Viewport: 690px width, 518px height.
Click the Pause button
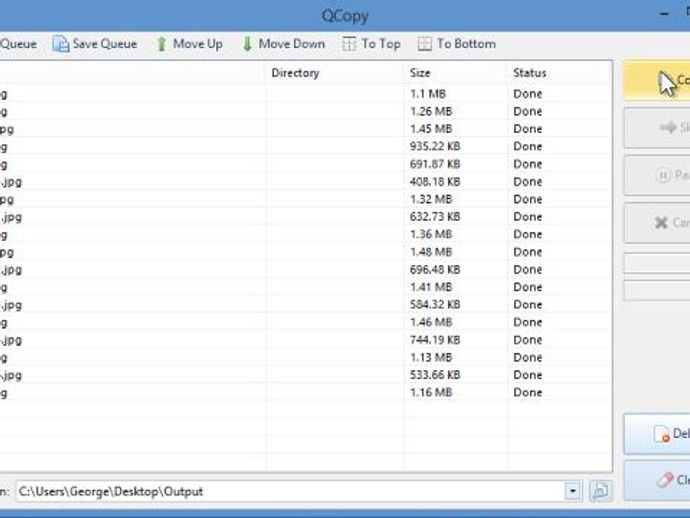657,175
